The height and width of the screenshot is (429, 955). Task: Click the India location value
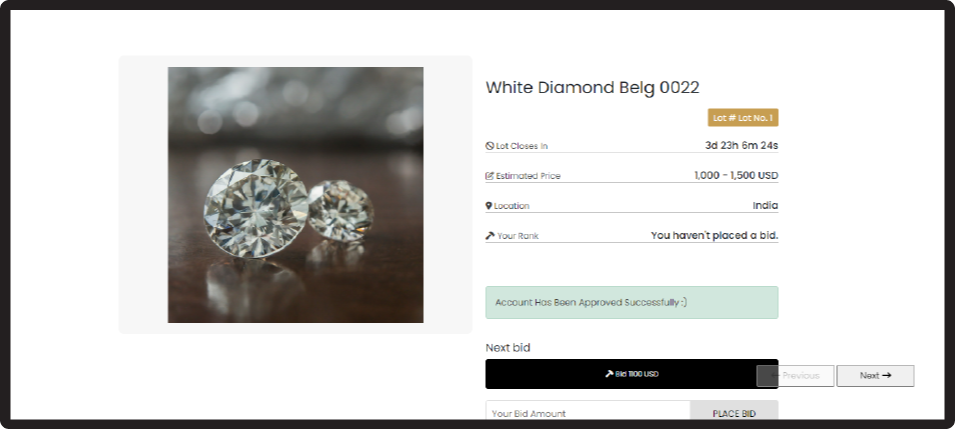[x=765, y=205]
